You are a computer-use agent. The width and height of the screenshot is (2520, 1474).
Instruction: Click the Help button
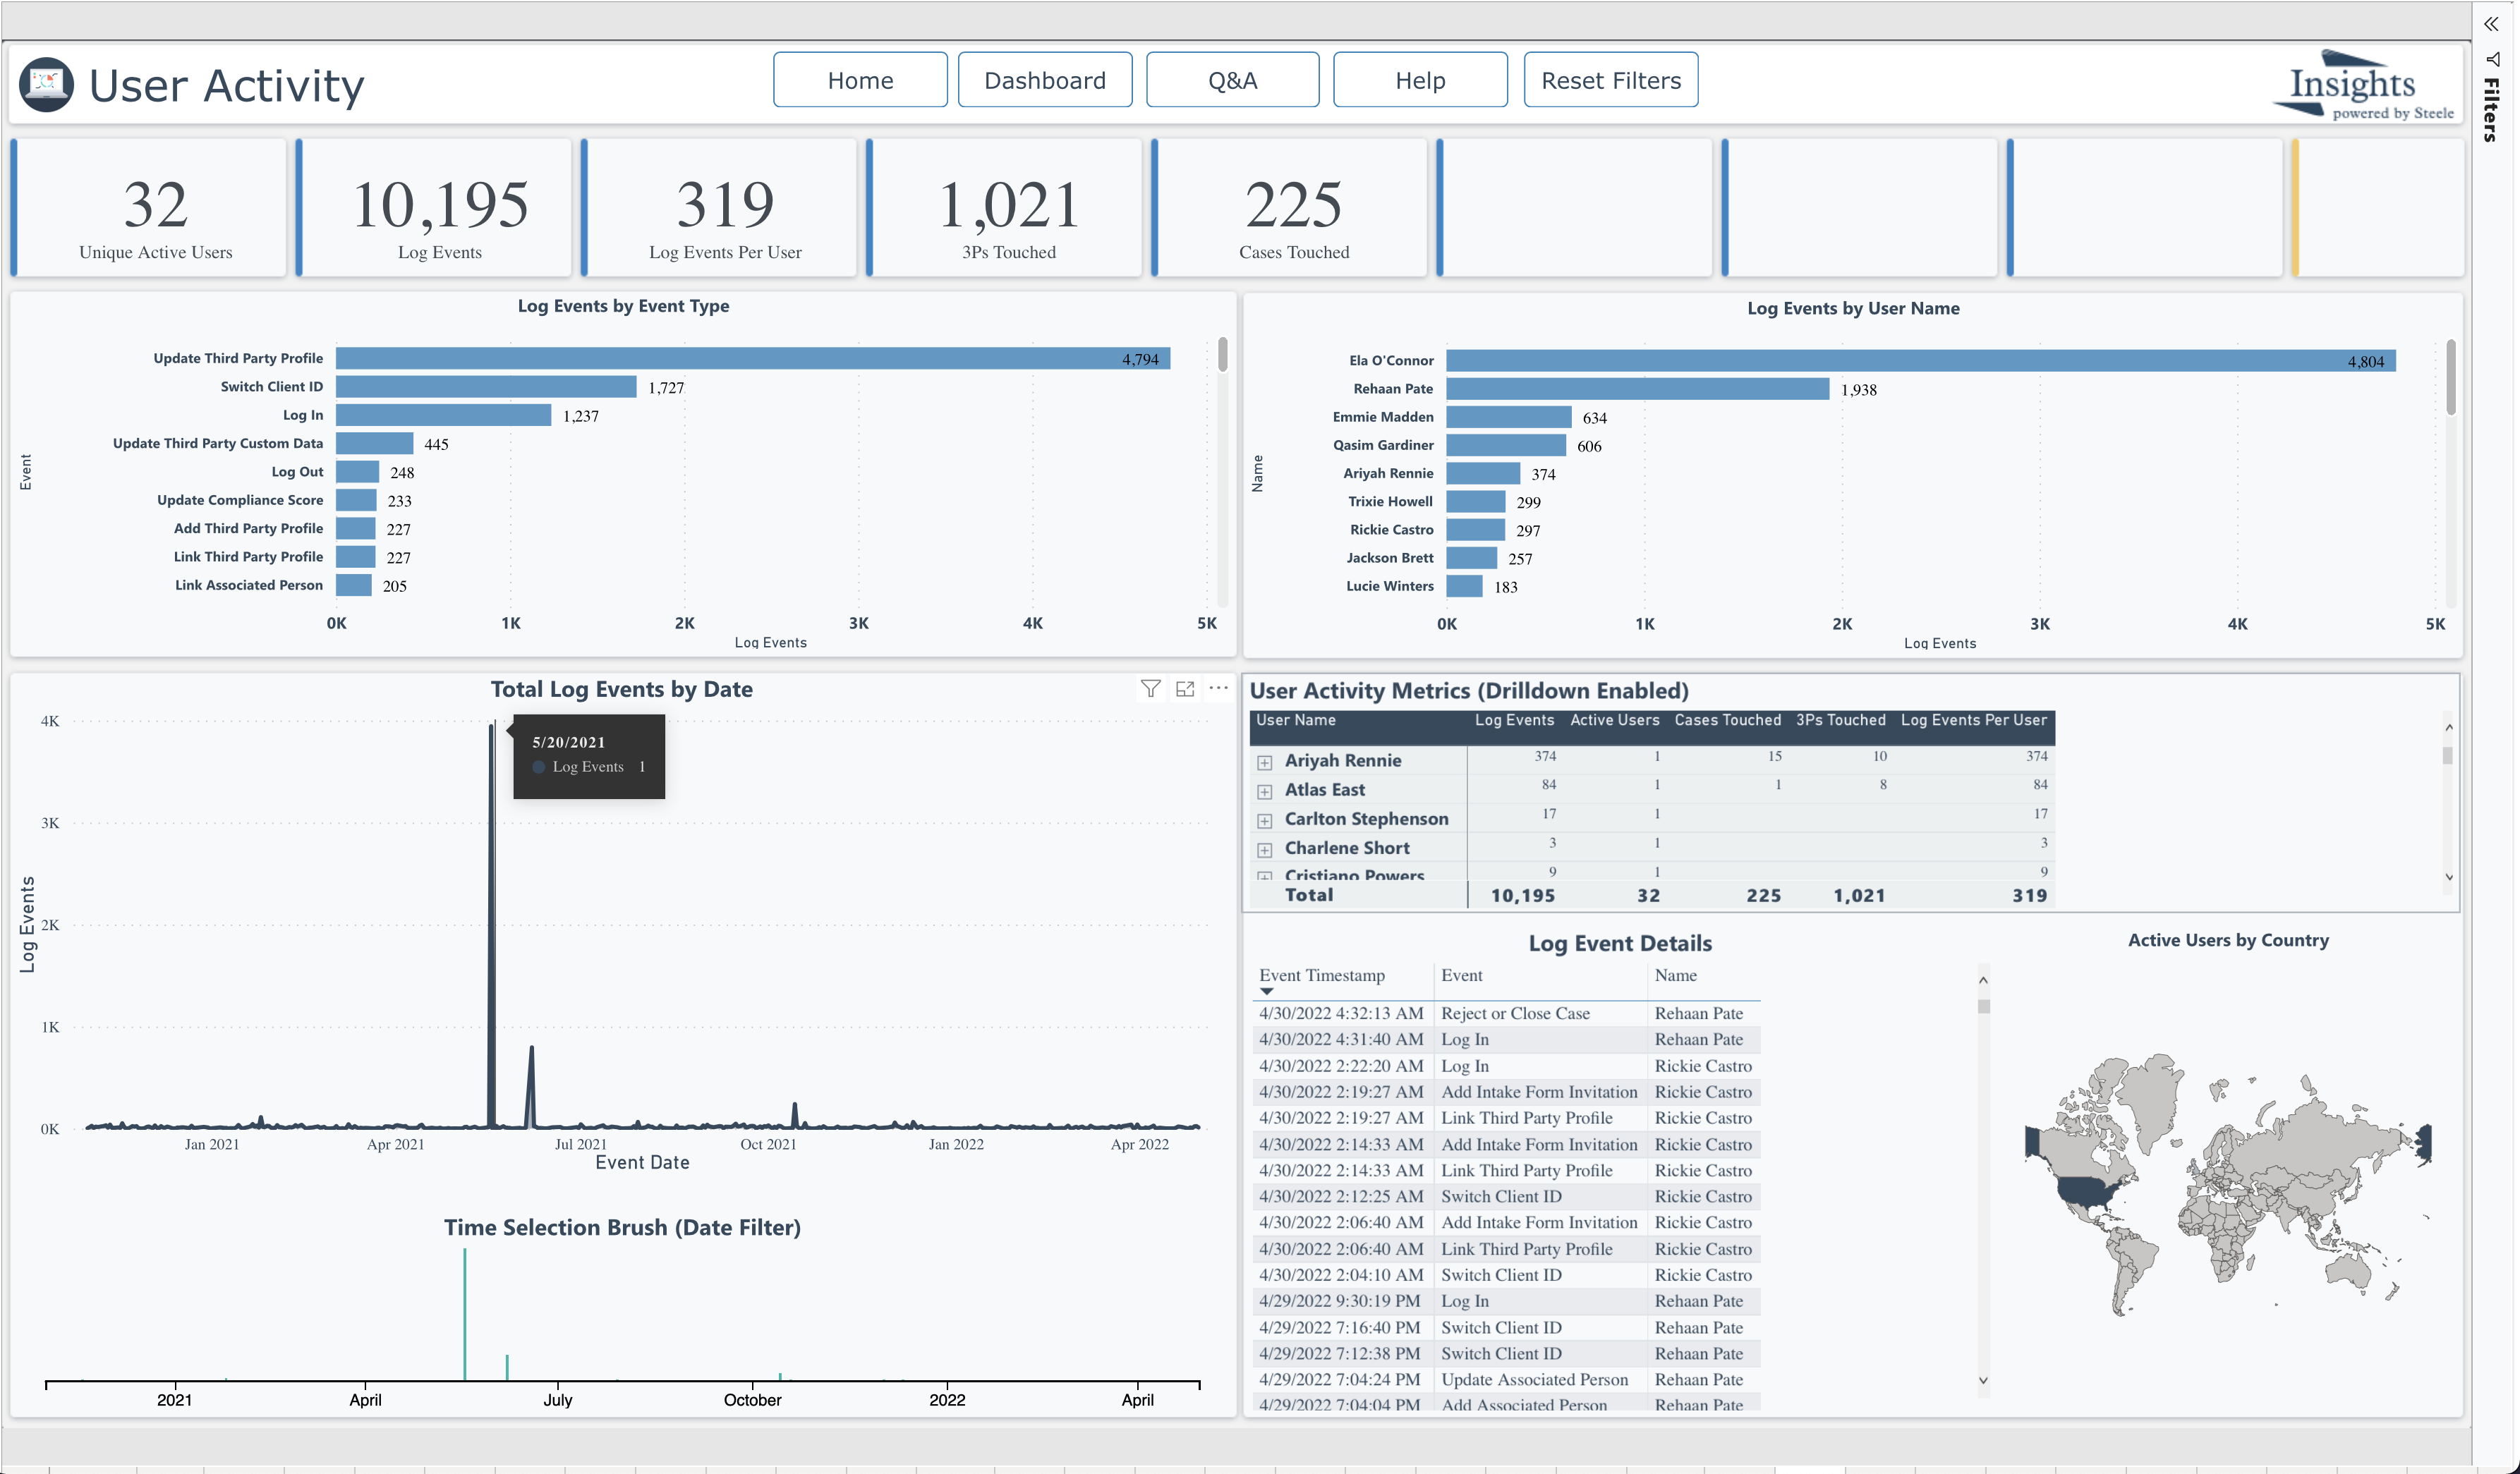point(1419,80)
